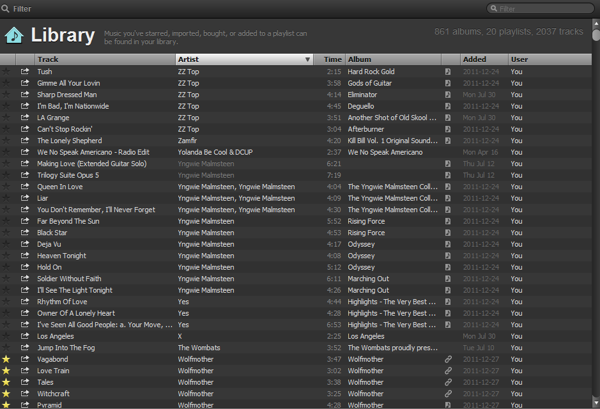Screen dimensions: 600x409
Task: Click sort arrow on Artist column
Action: 307,59
